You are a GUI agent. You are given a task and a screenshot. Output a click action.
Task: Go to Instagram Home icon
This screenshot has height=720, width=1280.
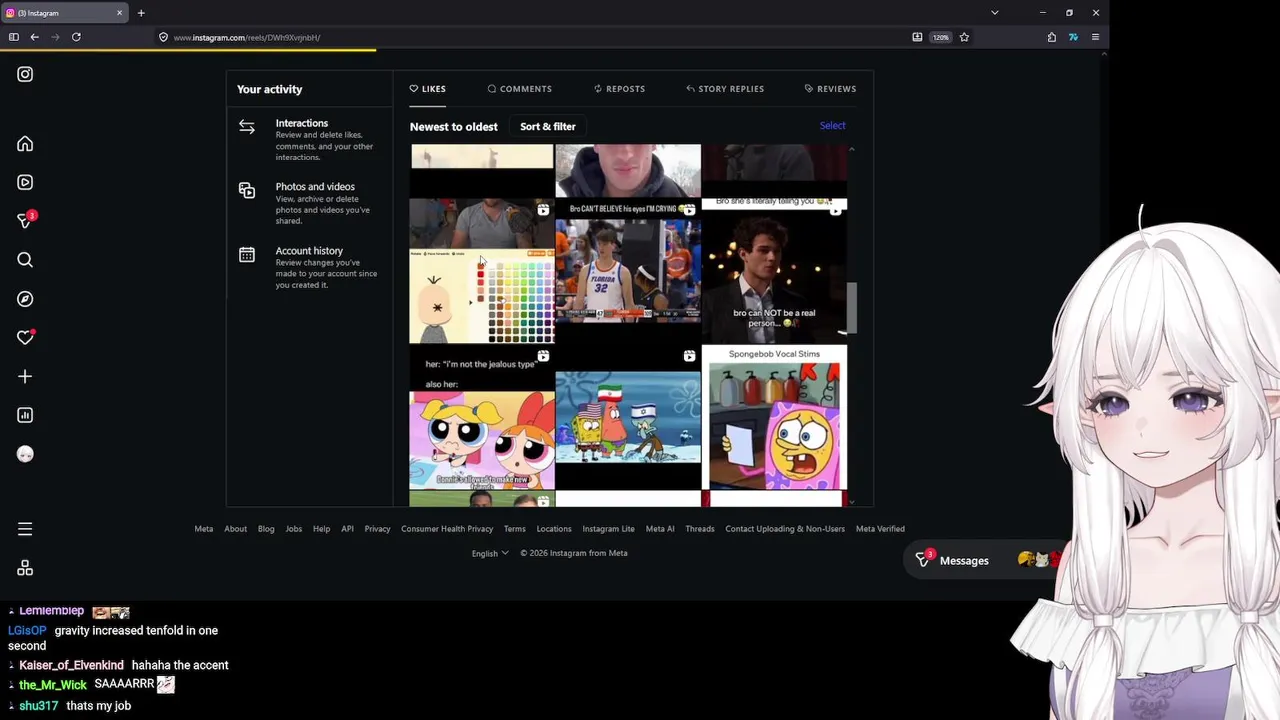click(25, 144)
